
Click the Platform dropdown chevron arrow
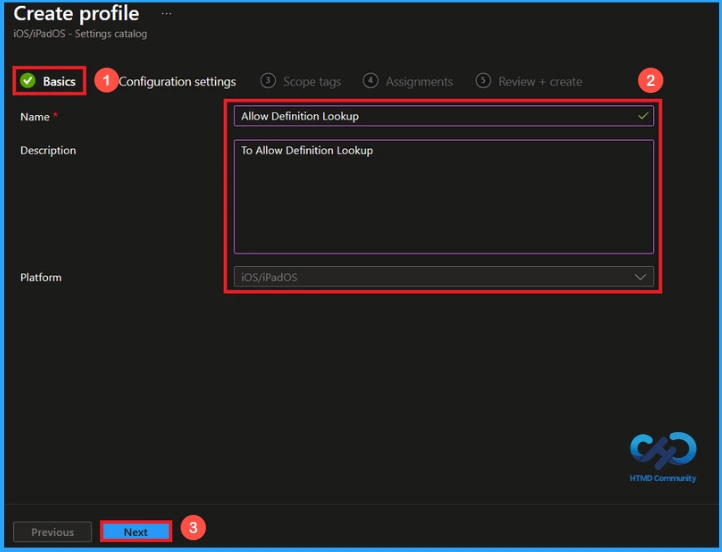tap(640, 277)
